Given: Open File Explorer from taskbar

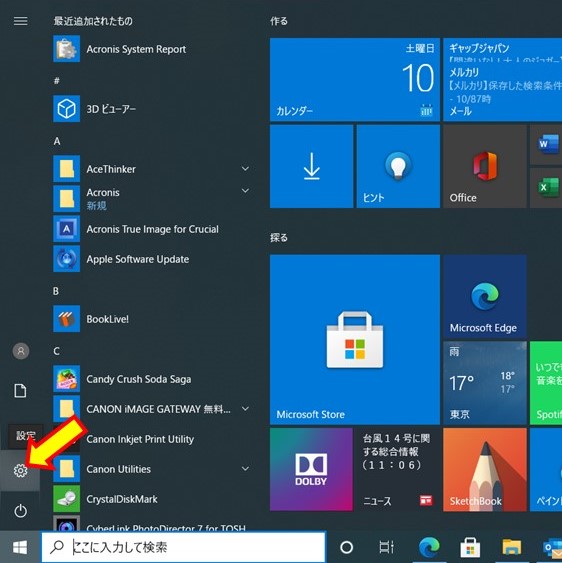Looking at the screenshot, I should [x=511, y=547].
